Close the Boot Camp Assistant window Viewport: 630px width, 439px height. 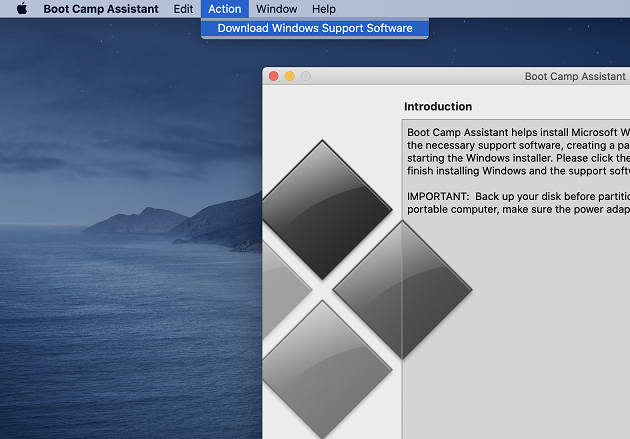274,76
